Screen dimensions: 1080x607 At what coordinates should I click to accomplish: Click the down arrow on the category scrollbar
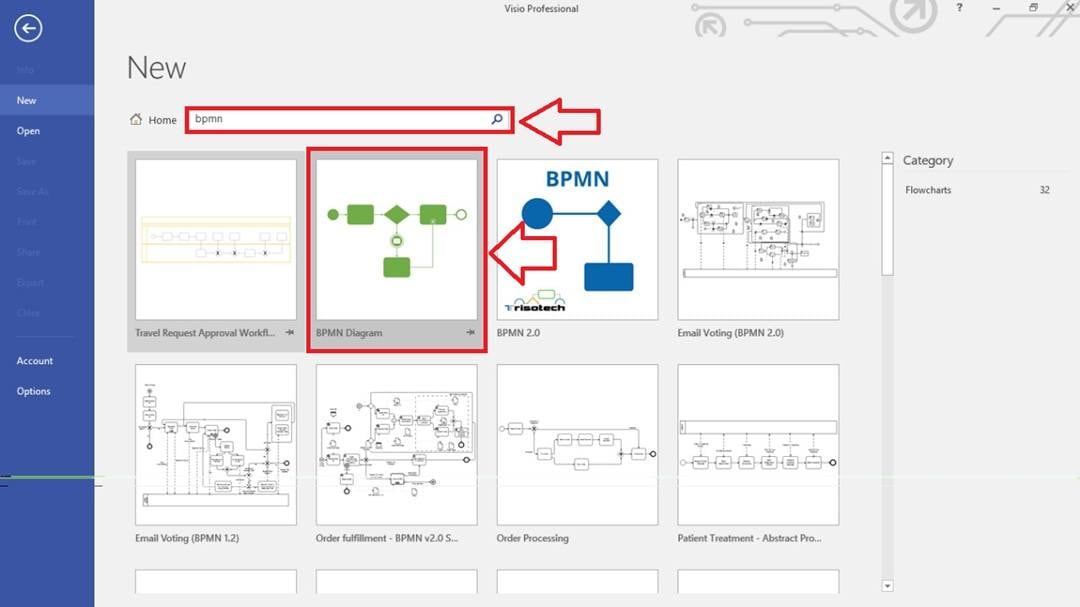(887, 586)
